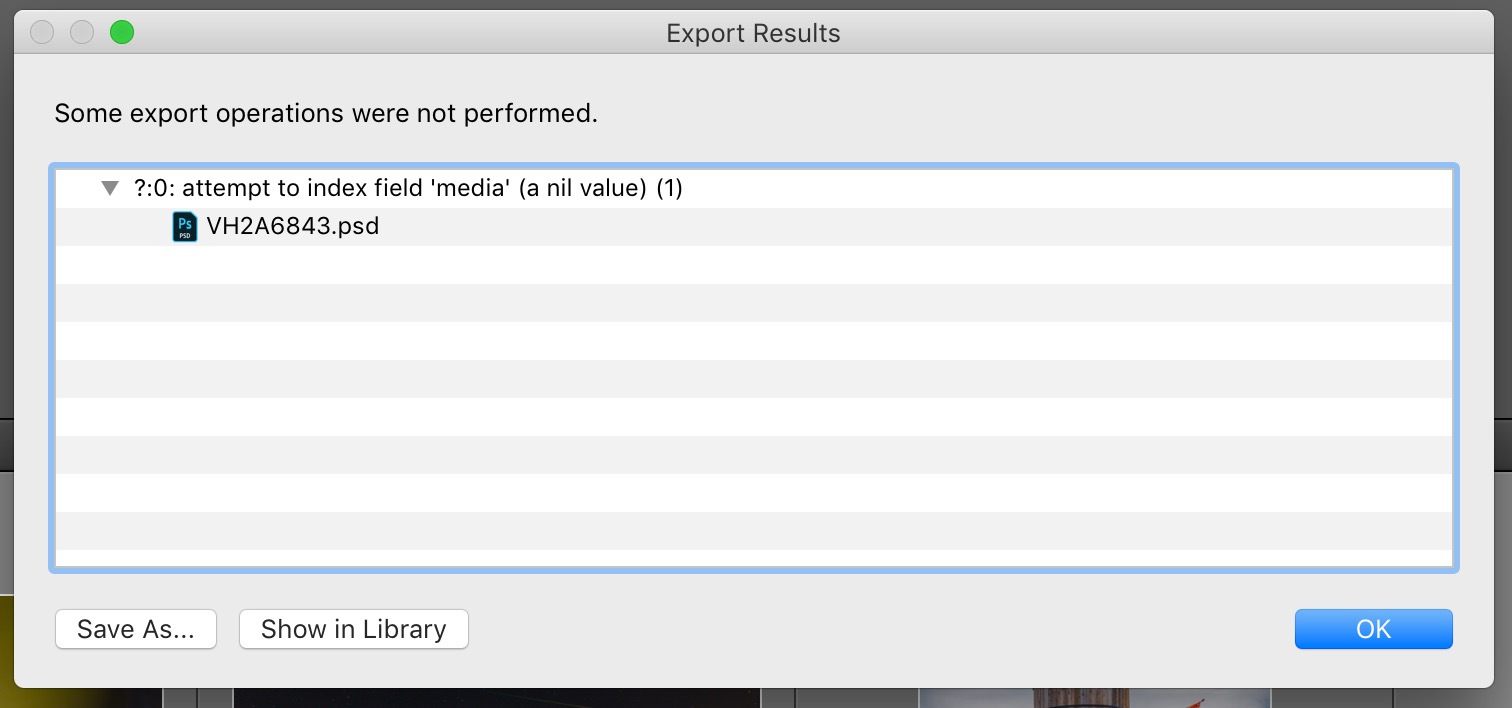
Task: Click the green zoom window button
Action: coord(122,33)
